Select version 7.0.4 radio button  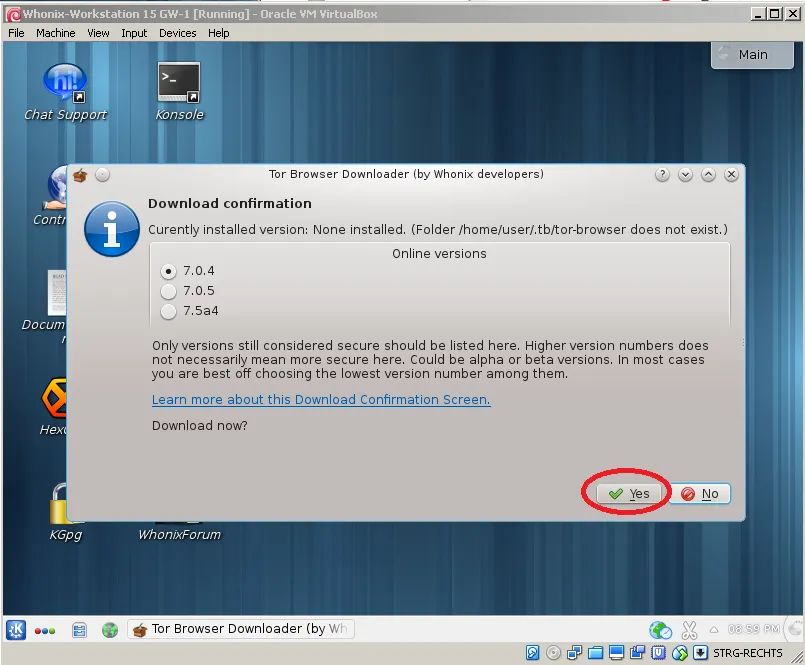tap(168, 271)
